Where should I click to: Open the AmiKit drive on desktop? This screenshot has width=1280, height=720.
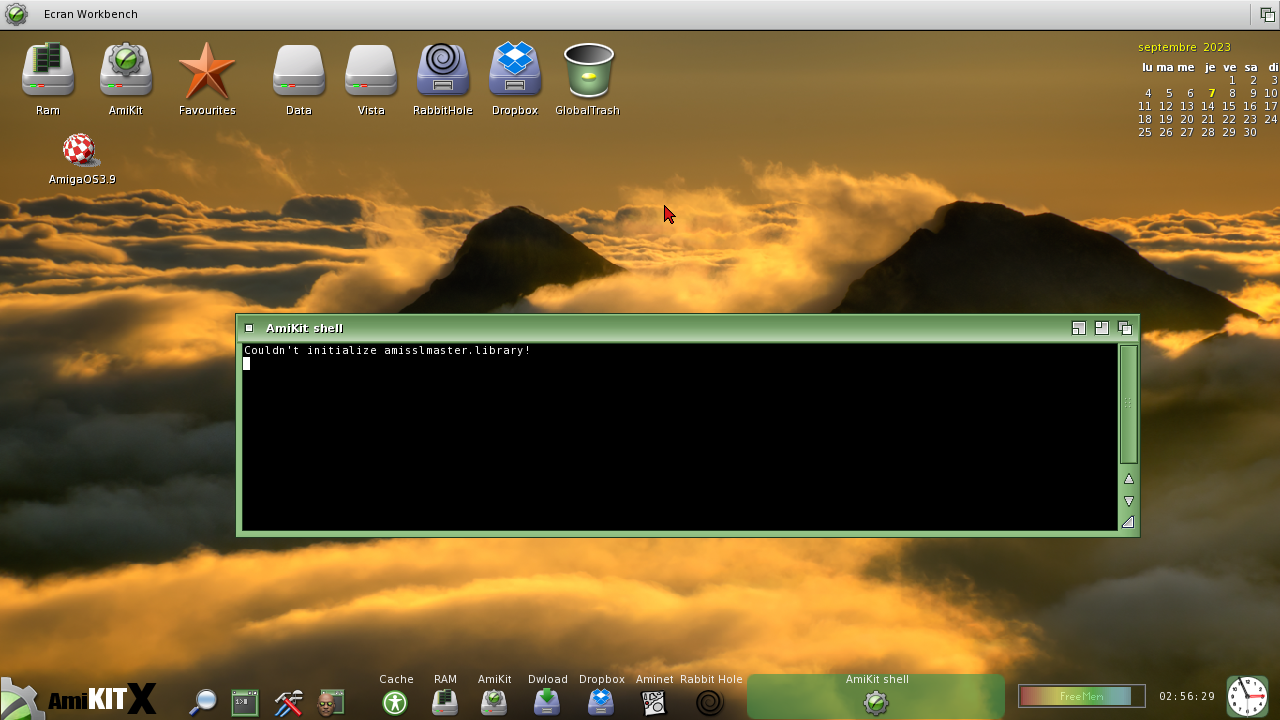[x=125, y=70]
